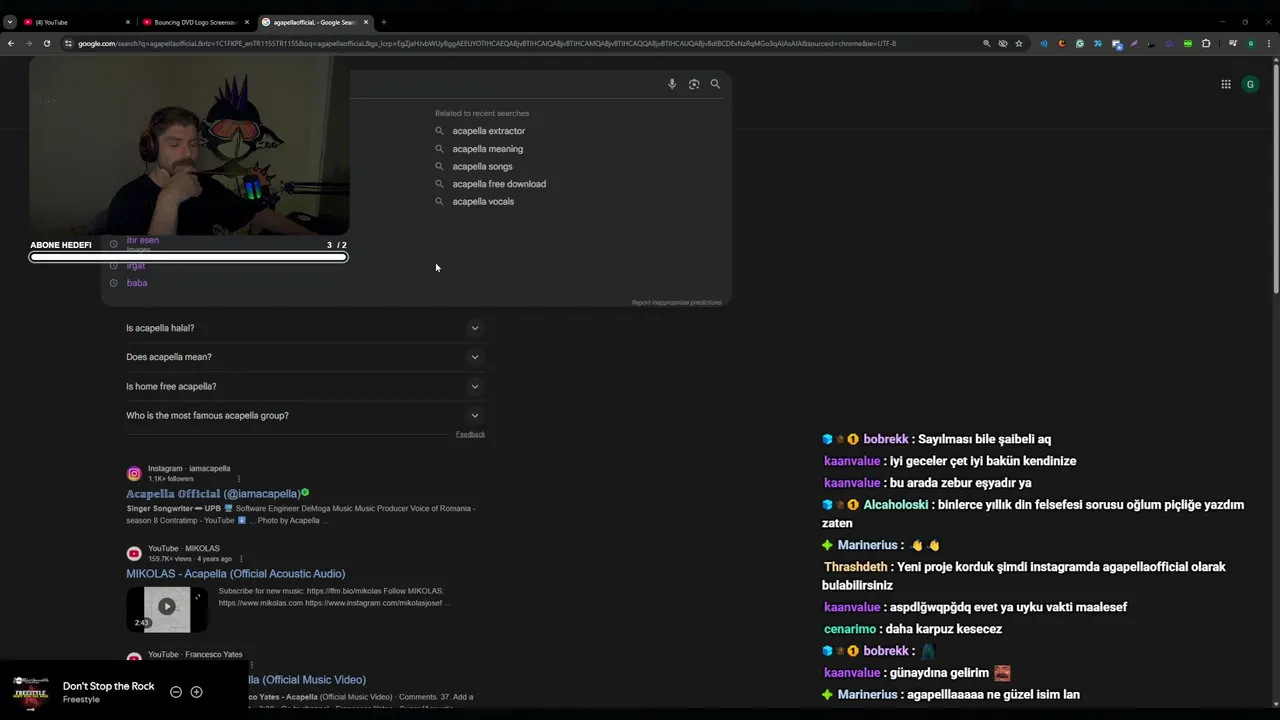Select the recent search 'itir esen'
The width and height of the screenshot is (1280, 720).
tap(143, 240)
